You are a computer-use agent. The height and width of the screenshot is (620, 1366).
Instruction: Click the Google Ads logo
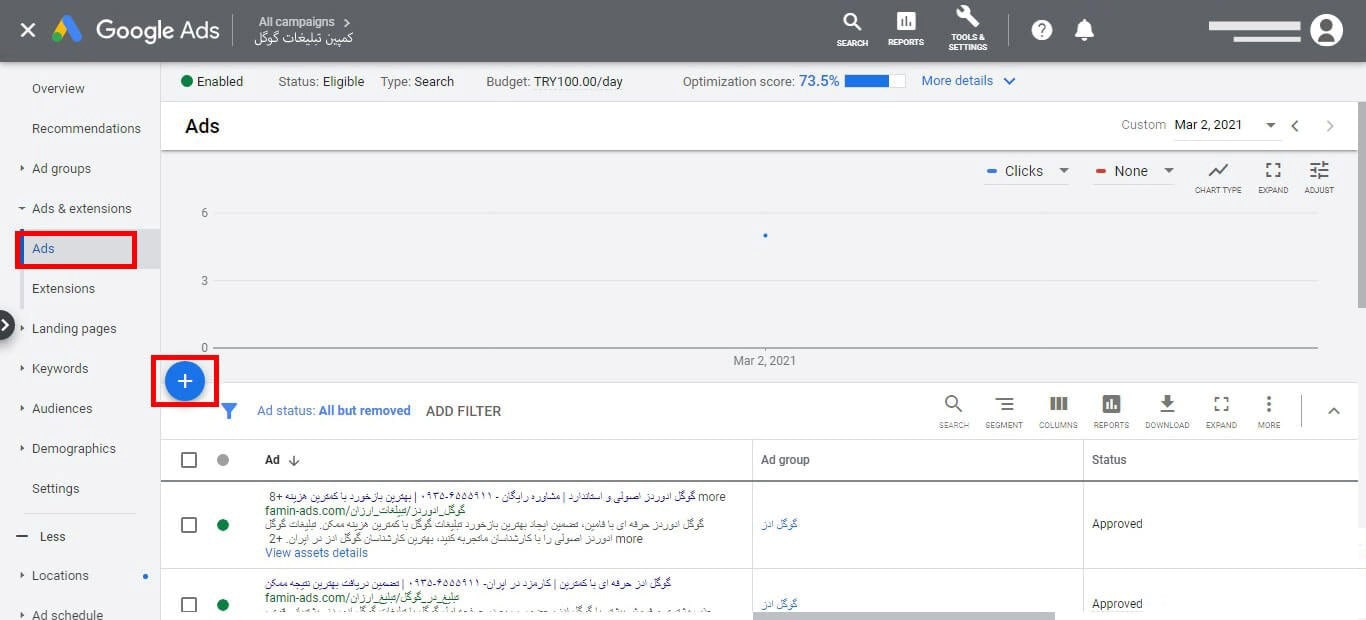click(x=136, y=30)
